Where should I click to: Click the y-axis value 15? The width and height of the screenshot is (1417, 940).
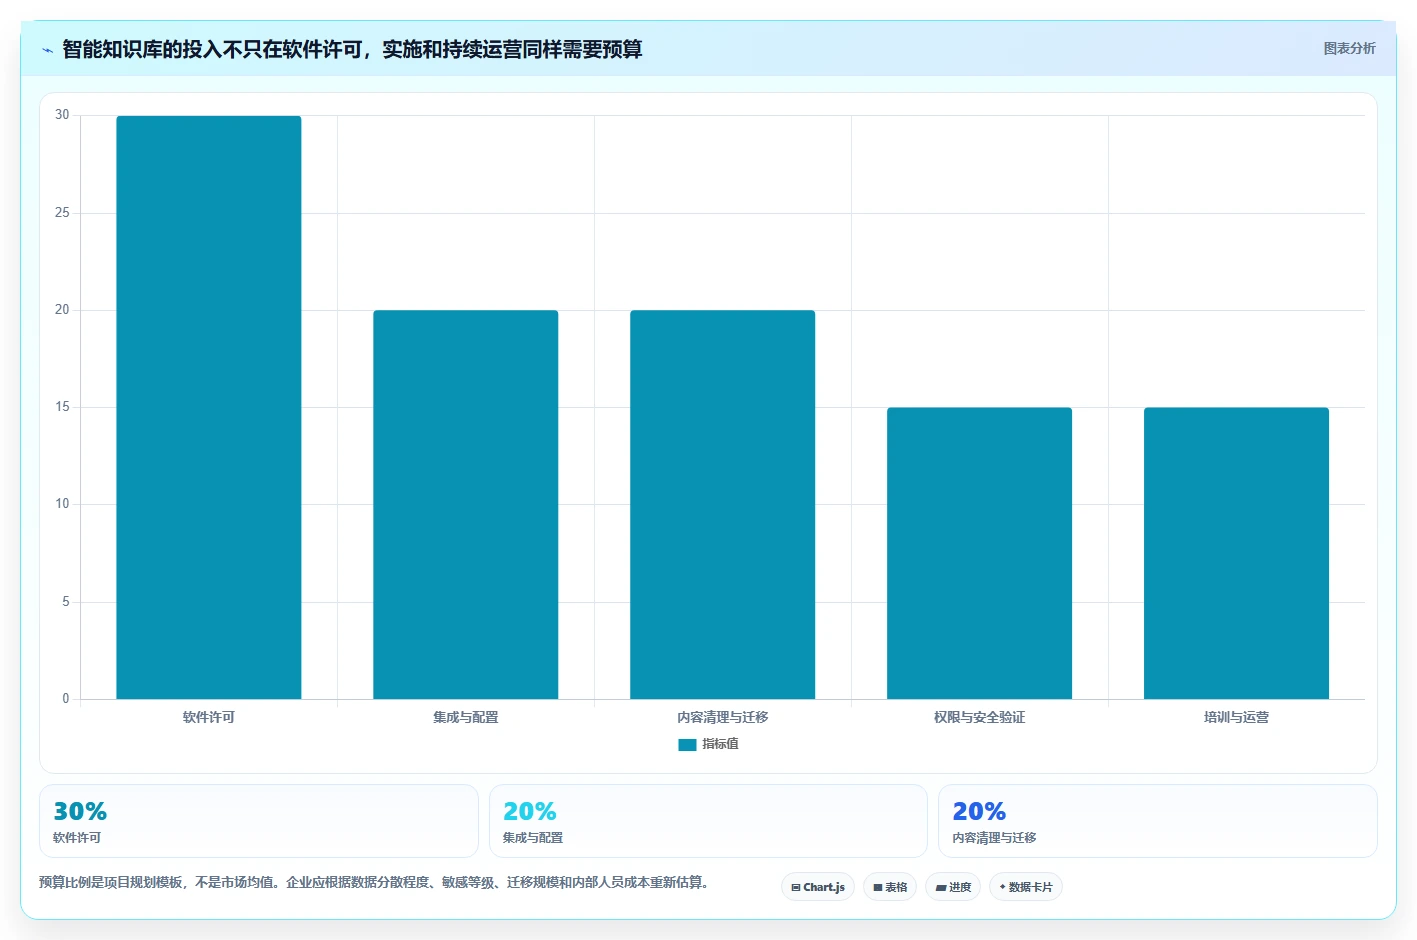point(62,407)
